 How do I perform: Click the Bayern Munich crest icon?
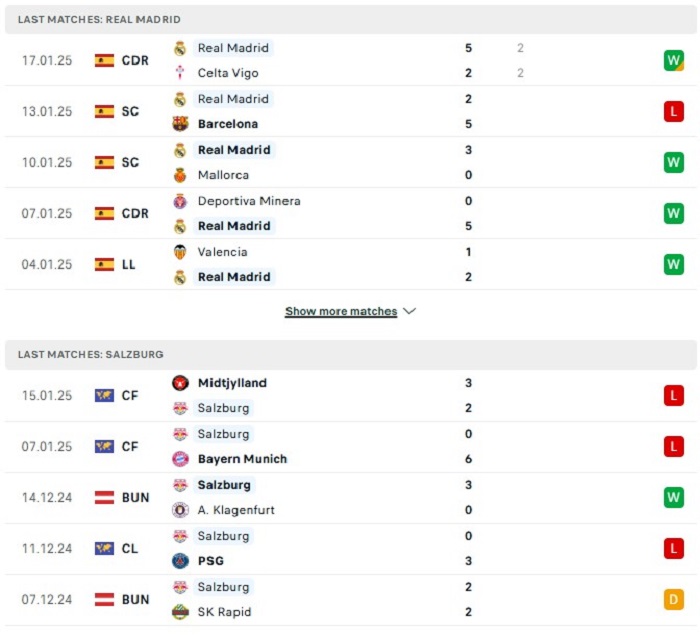point(180,459)
